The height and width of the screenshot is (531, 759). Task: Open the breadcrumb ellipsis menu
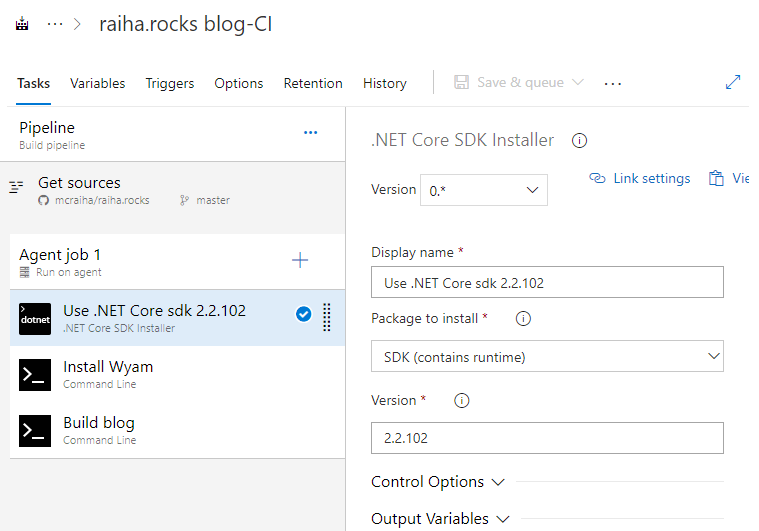click(x=55, y=24)
